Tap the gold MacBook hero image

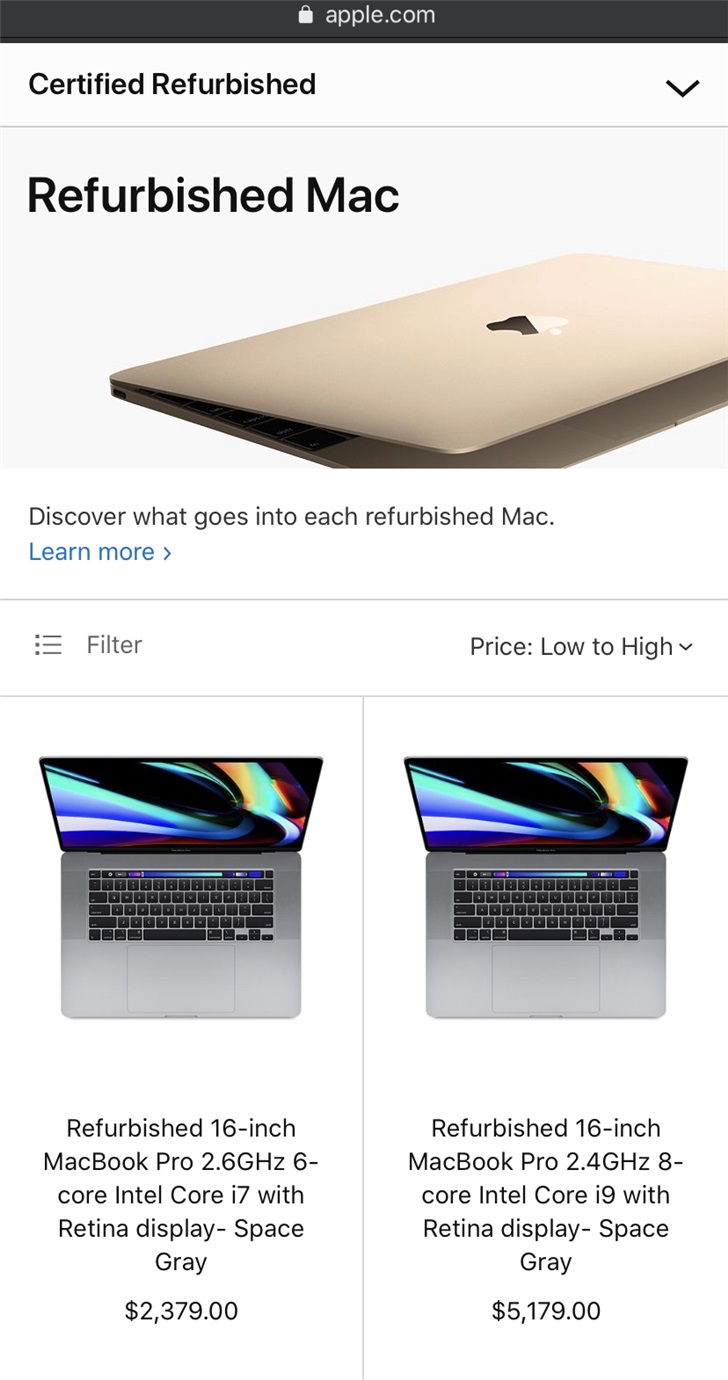pos(419,361)
